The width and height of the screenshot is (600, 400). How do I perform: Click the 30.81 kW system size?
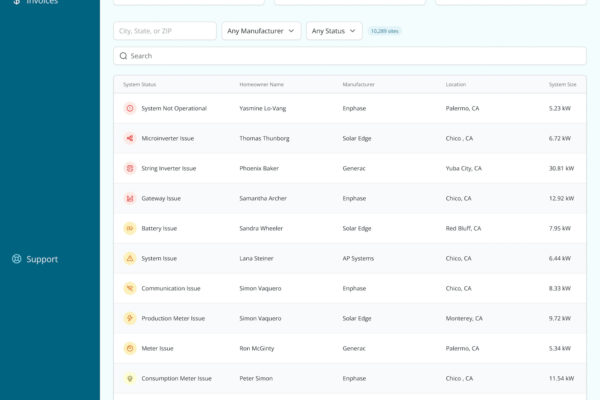coord(561,168)
